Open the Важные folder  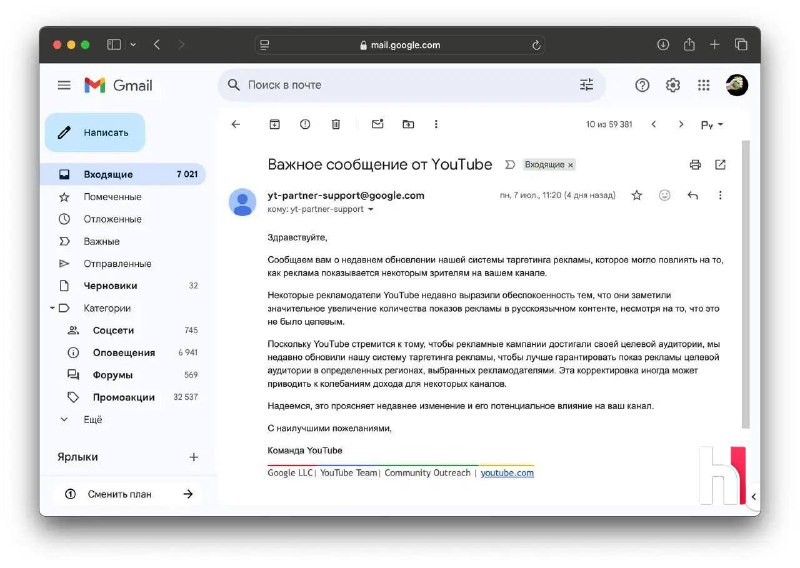[x=123, y=241]
